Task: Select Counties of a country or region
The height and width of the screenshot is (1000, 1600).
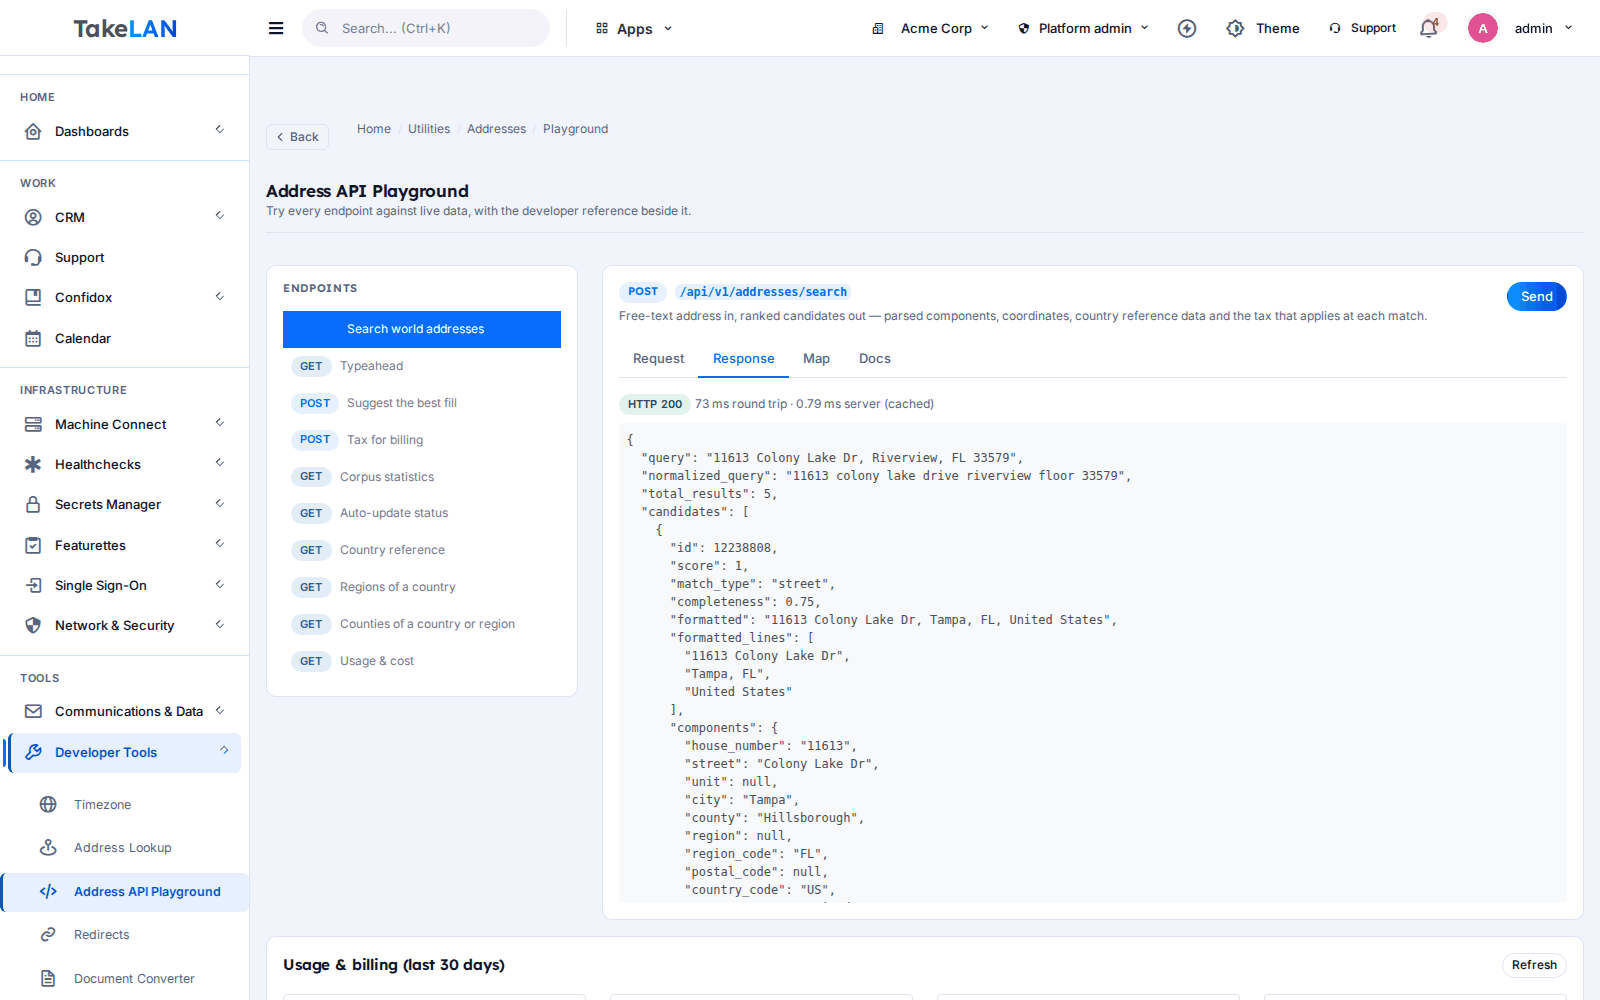Action: [422, 624]
